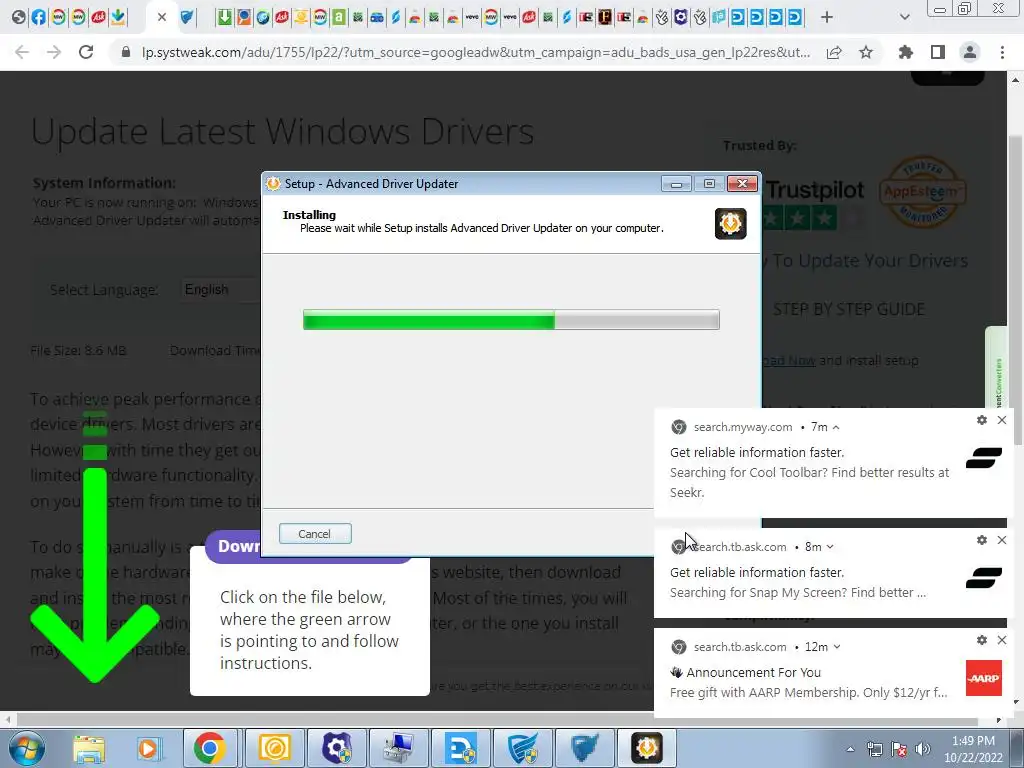Image resolution: width=1024 pixels, height=768 pixels.
Task: Open settings for the AARP notification
Action: [x=982, y=640]
